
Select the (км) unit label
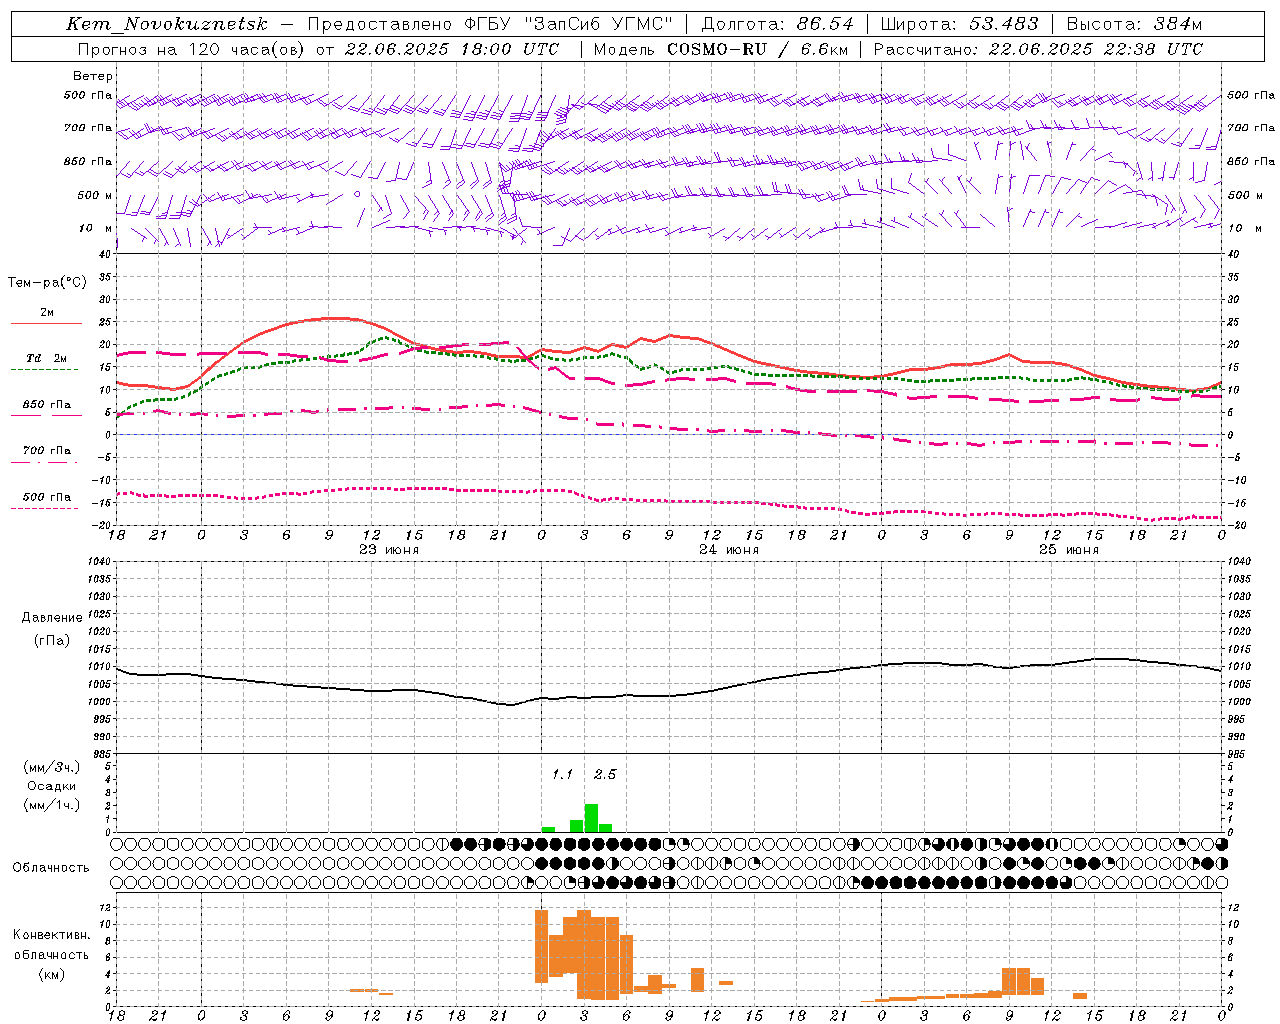[x=52, y=973]
